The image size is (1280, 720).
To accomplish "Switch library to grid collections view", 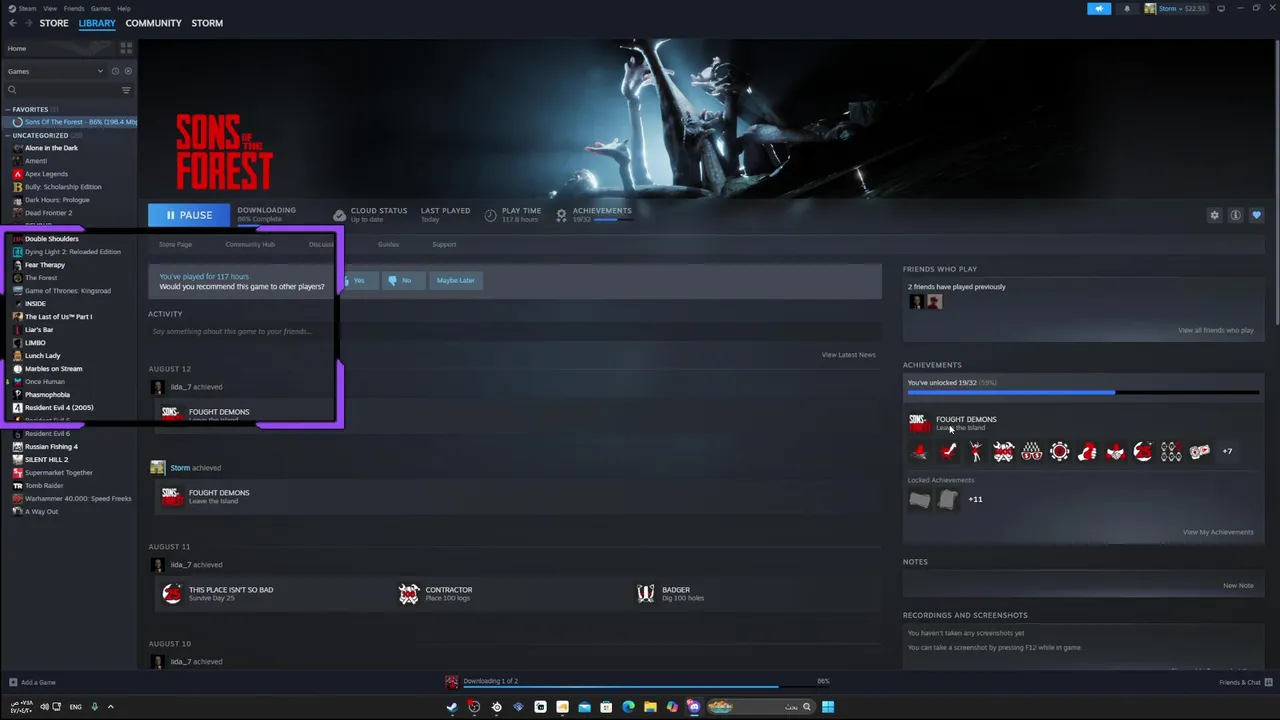I will pyautogui.click(x=126, y=48).
